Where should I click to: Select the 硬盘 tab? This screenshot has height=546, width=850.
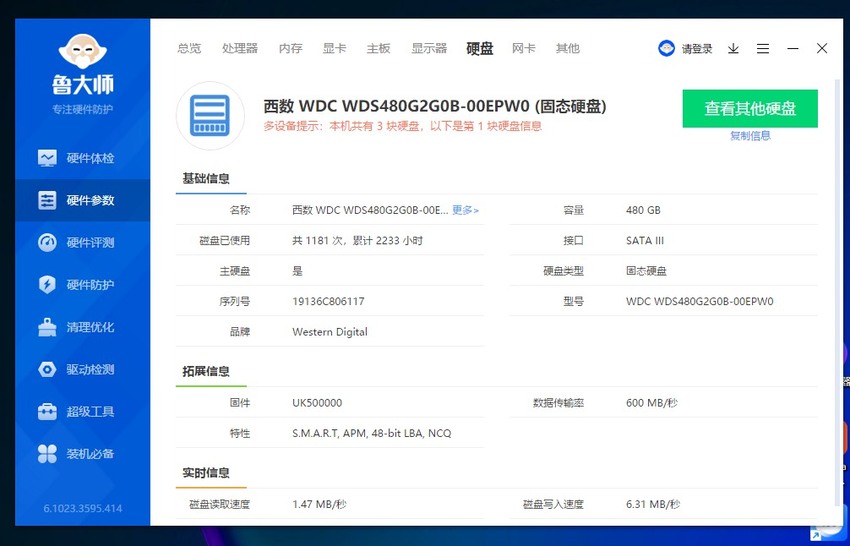(480, 48)
